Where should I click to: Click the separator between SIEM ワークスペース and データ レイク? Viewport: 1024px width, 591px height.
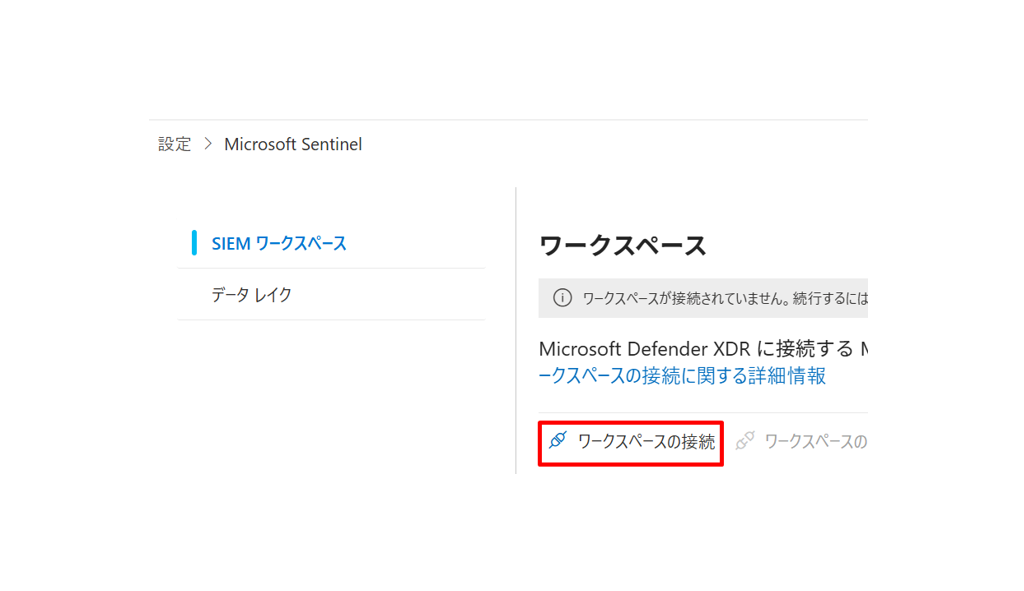coord(331,268)
